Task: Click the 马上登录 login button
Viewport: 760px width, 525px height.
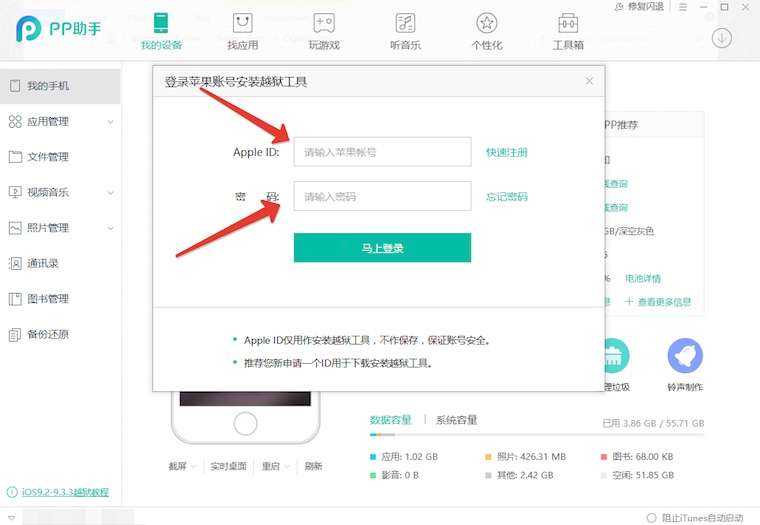Action: (x=382, y=248)
